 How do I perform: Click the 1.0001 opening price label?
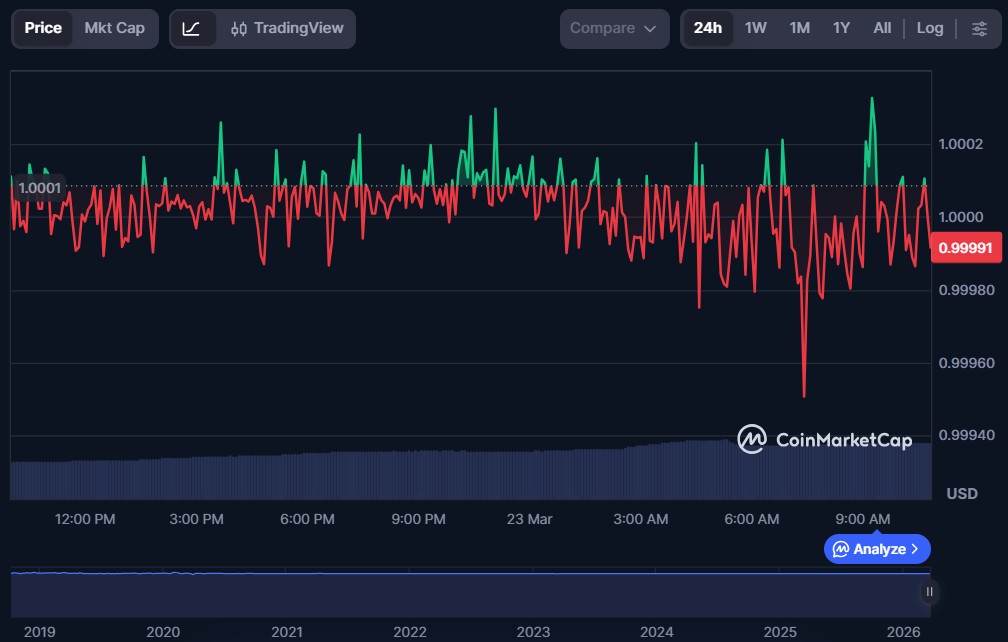[40, 187]
